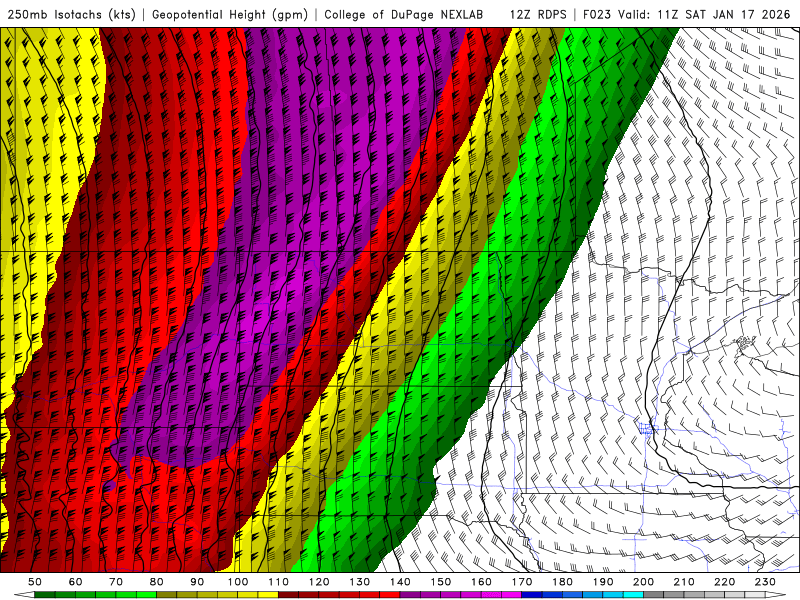Select the dark olive swatch starting at 80

[x=167, y=595]
